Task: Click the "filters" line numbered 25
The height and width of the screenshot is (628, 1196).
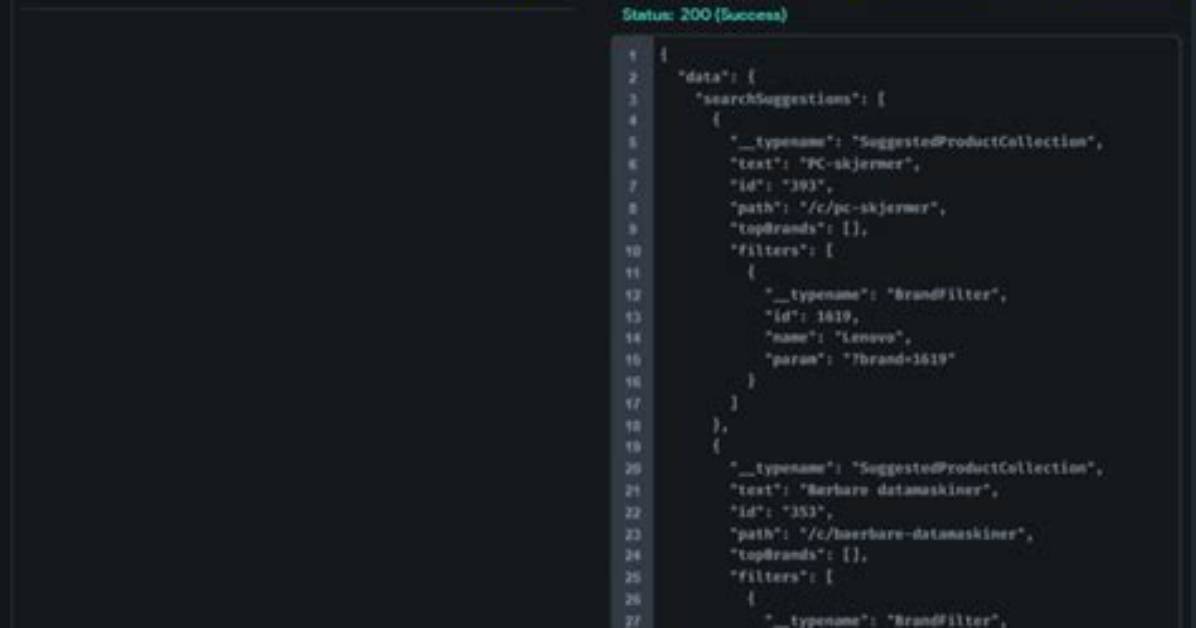Action: click(781, 577)
